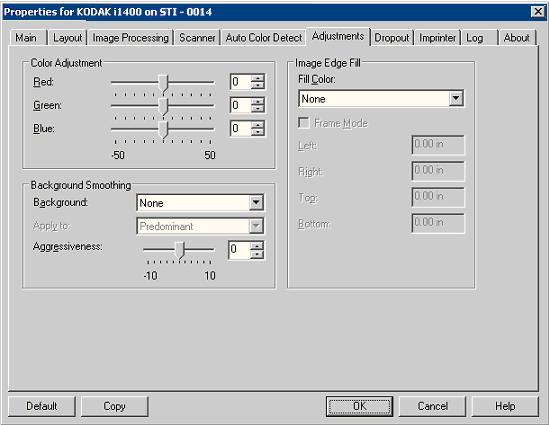Open Auto Color Detect tab
549x425 pixels.
264,38
